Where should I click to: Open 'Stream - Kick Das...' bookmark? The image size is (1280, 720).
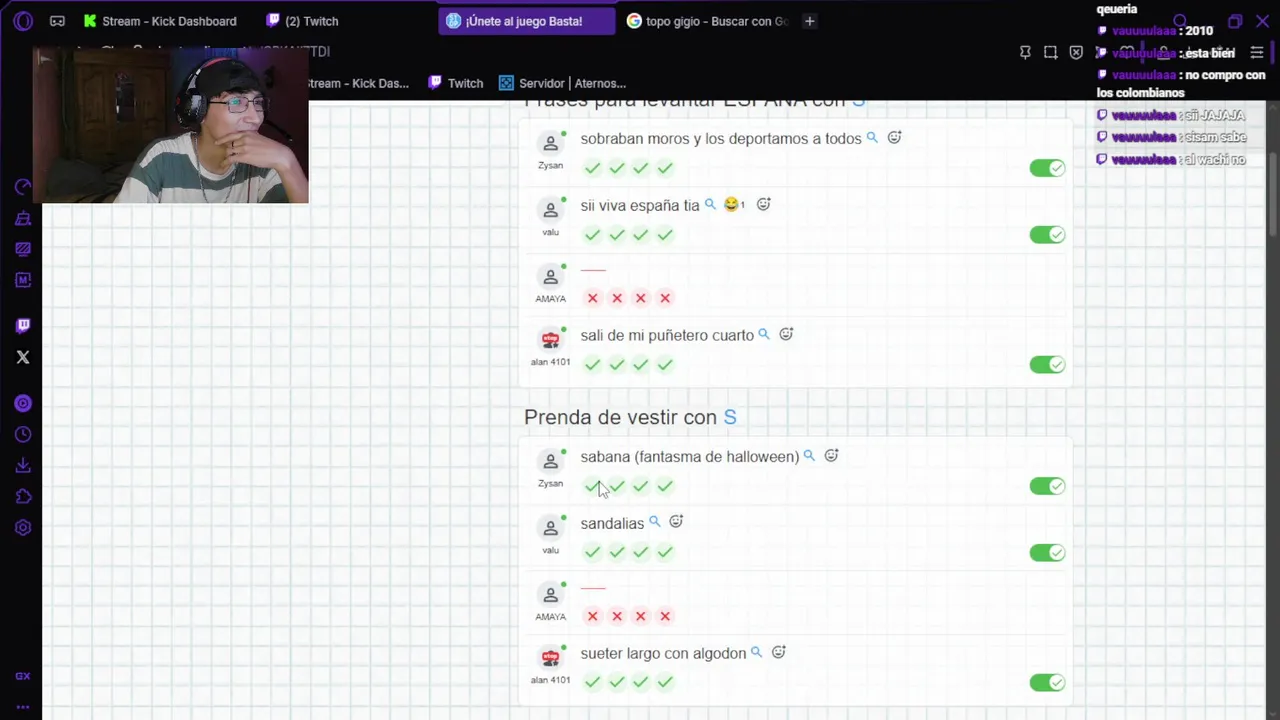click(358, 83)
